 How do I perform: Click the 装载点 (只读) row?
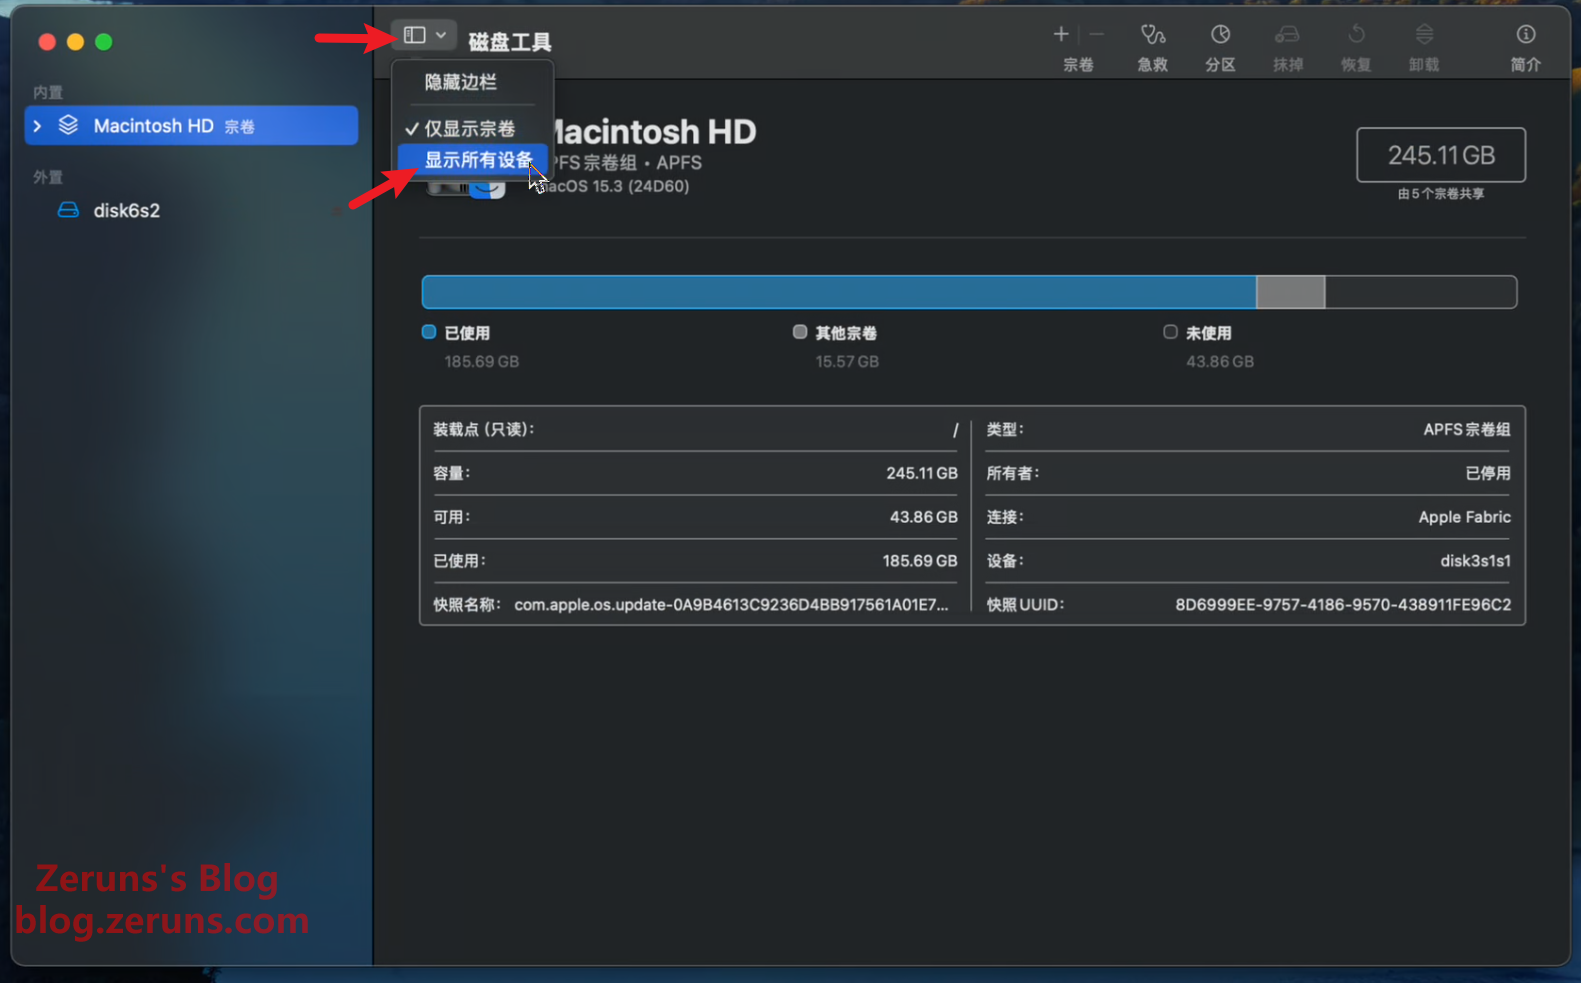695,430
